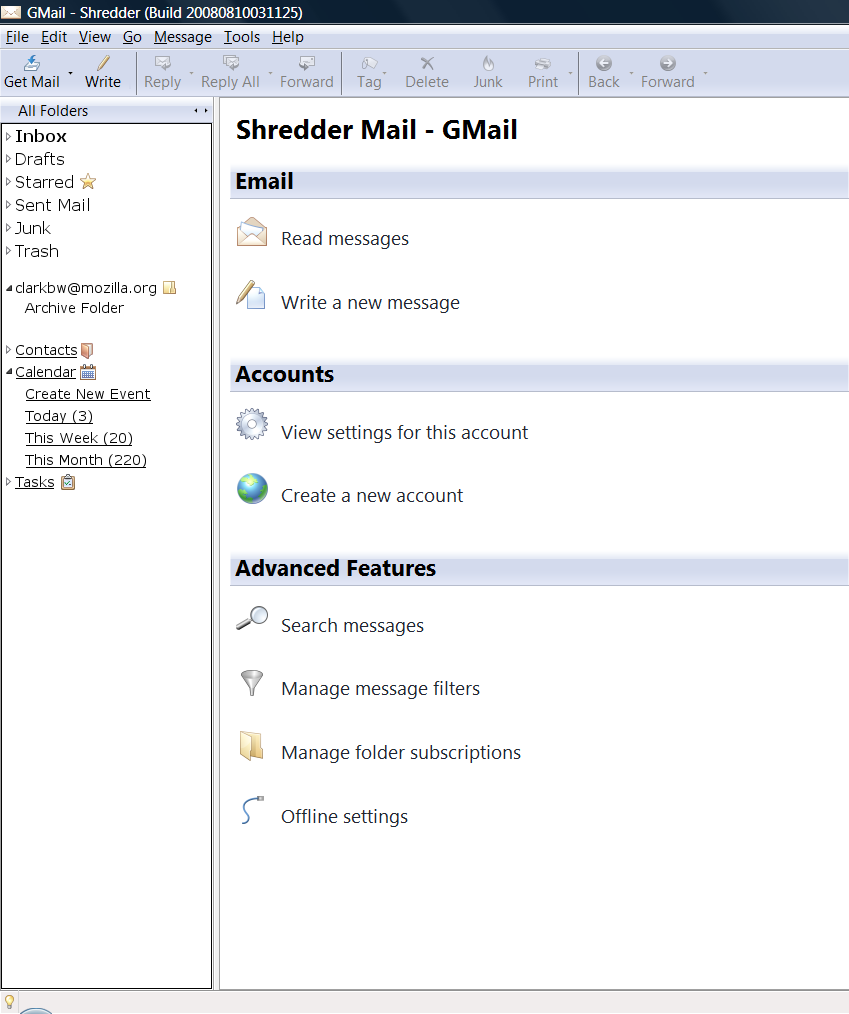Image resolution: width=849 pixels, height=1014 pixels.
Task: Expand the Drafts folder
Action: pyautogui.click(x=8, y=159)
